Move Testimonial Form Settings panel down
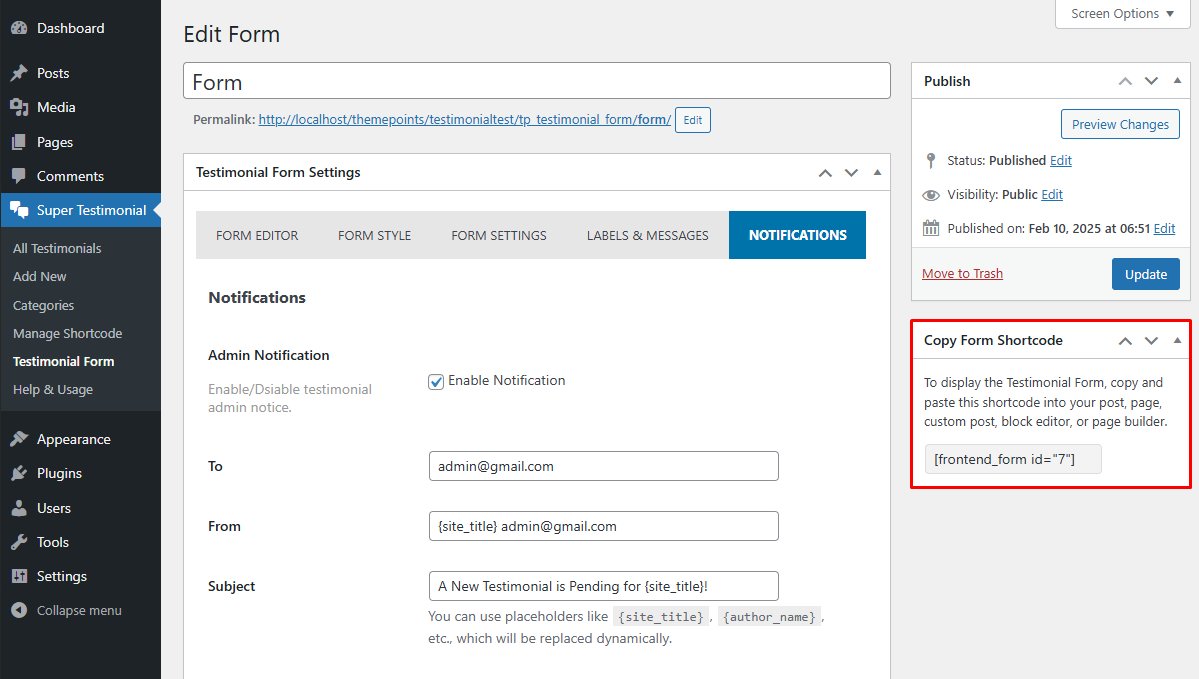 [x=851, y=173]
